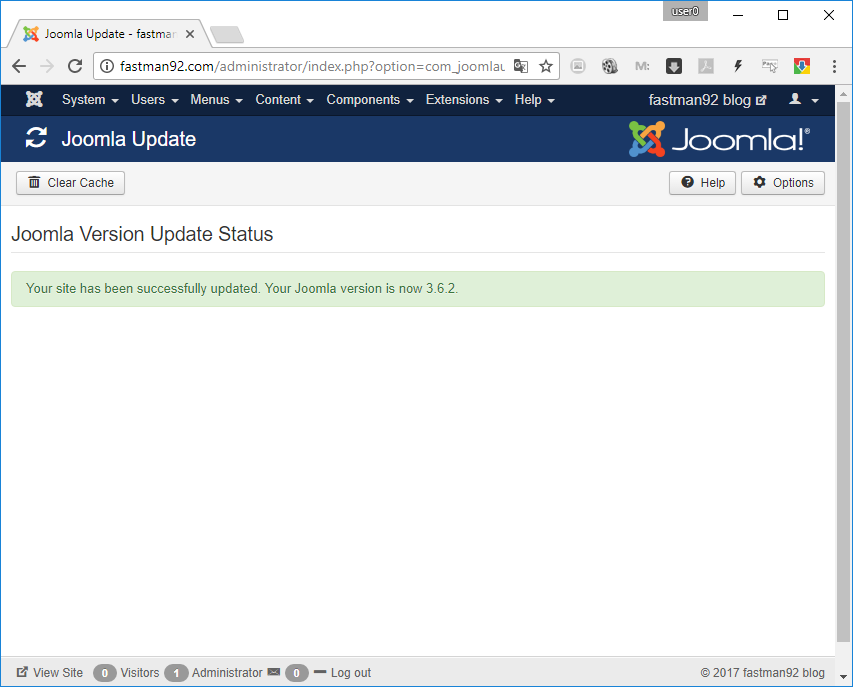Open the Chrome three-dot menu

pyautogui.click(x=834, y=66)
